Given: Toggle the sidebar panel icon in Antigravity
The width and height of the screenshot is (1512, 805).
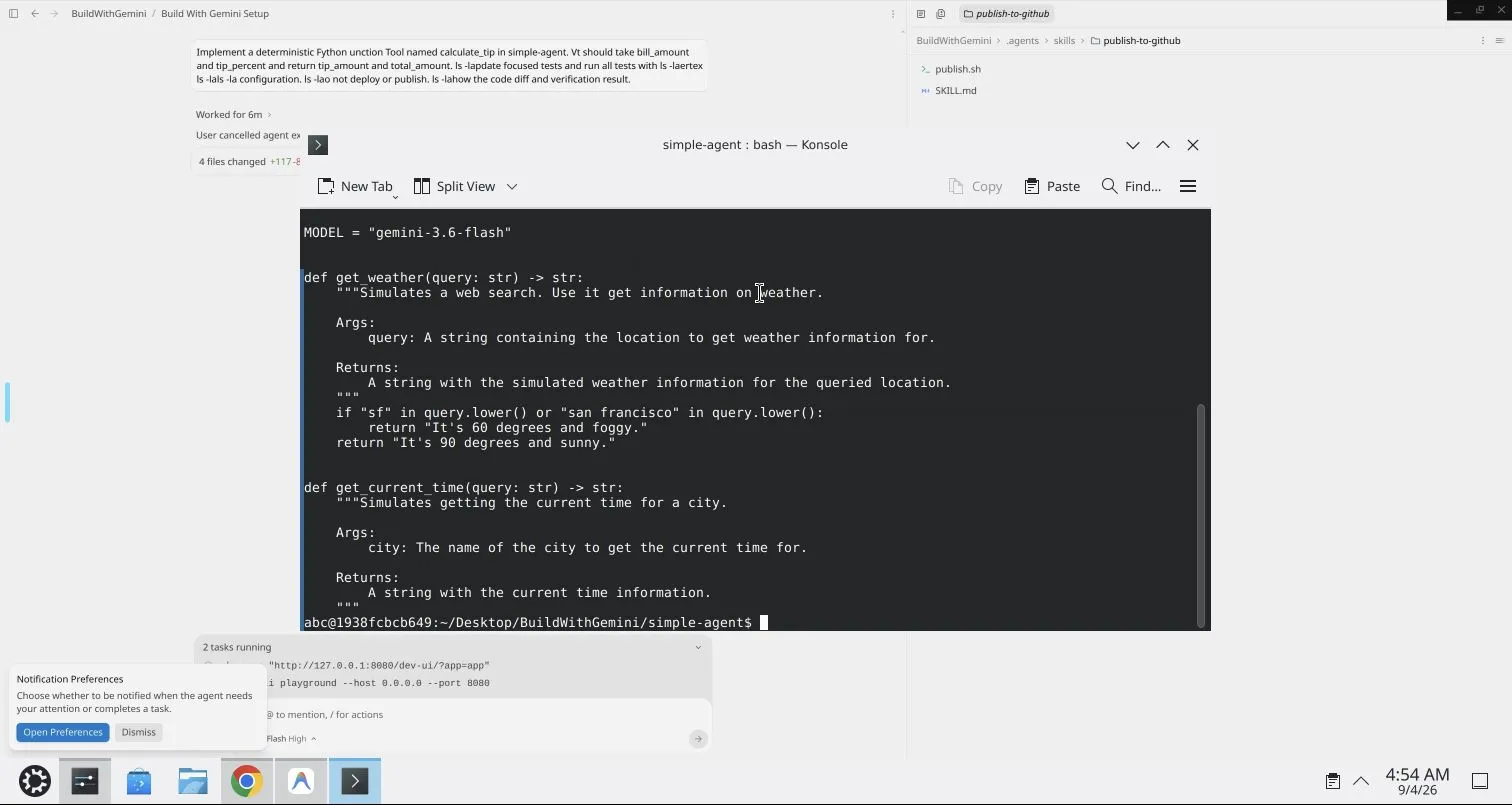Looking at the screenshot, I should [13, 14].
